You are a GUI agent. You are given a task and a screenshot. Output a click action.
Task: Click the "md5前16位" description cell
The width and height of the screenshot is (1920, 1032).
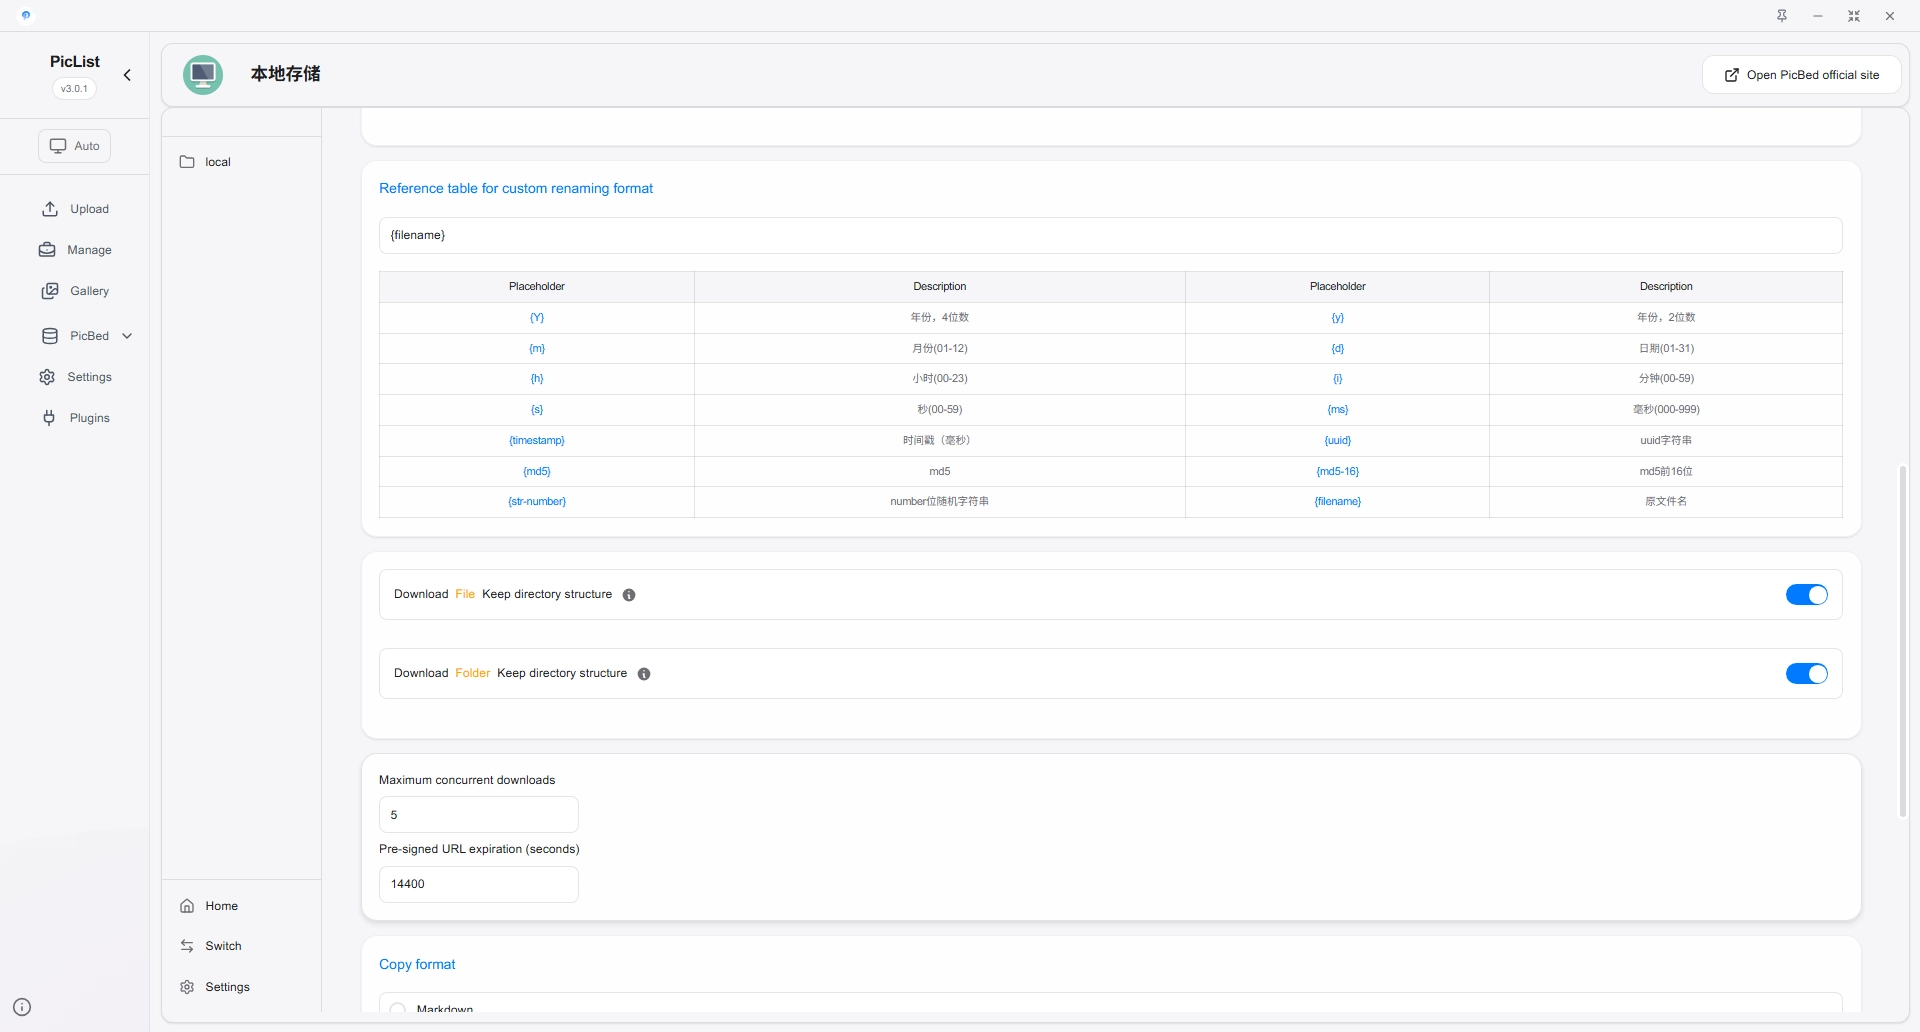click(x=1666, y=472)
